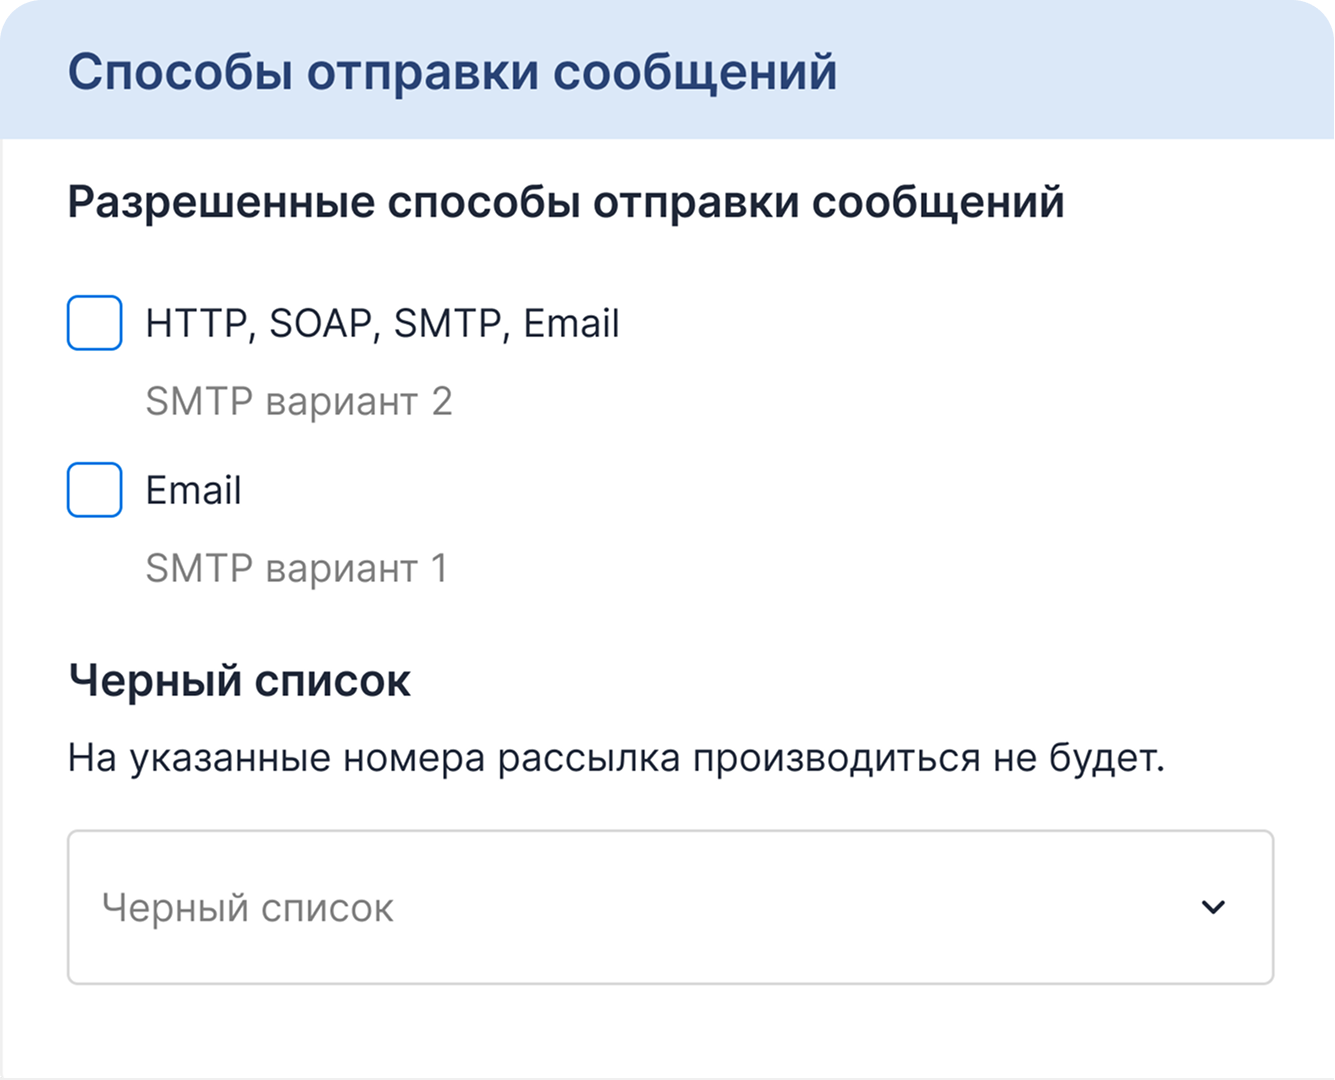The width and height of the screenshot is (1335, 1080).
Task: Click the word 'сообщений' in the panel title
Action: point(695,73)
